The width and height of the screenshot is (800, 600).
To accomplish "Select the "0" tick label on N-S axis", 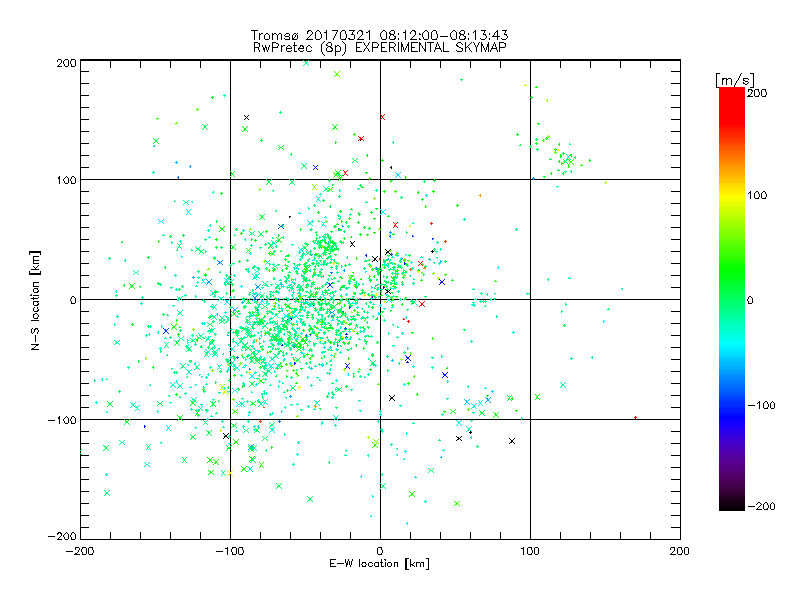I will (73, 300).
